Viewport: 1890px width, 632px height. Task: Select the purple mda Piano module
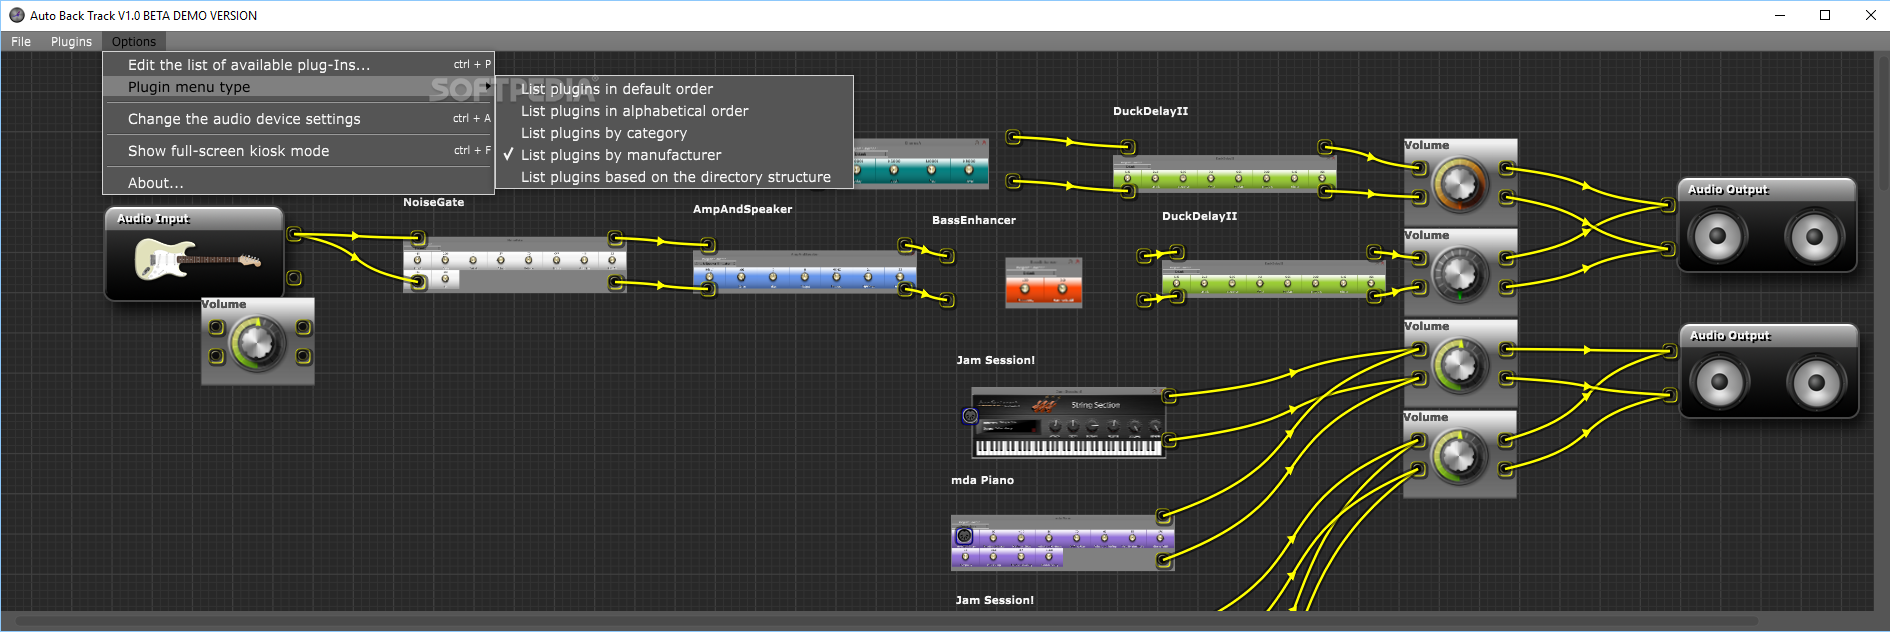click(1062, 543)
